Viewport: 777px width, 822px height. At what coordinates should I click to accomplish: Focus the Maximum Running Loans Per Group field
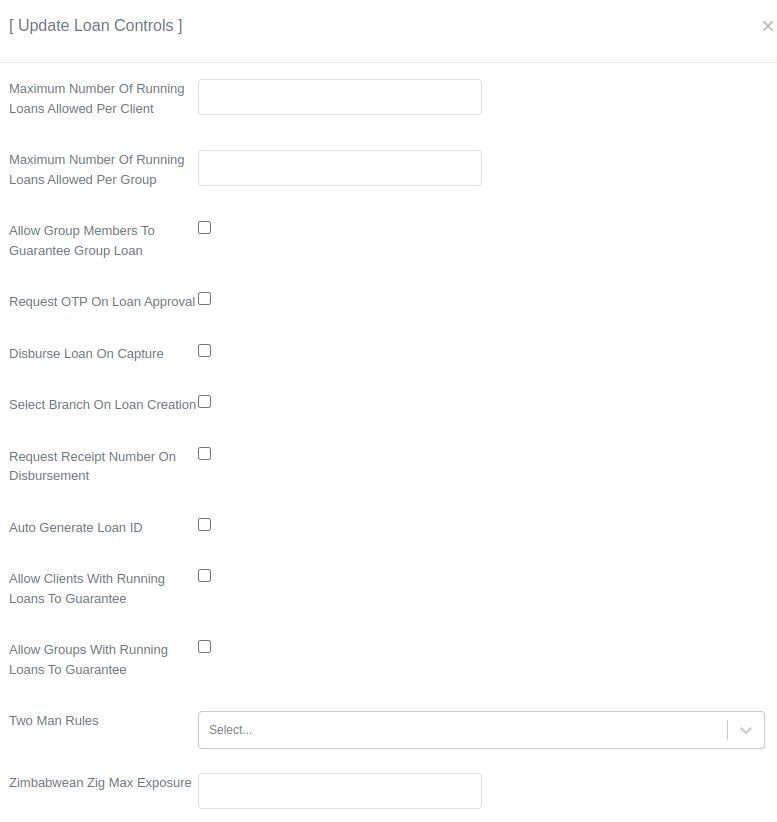(339, 168)
